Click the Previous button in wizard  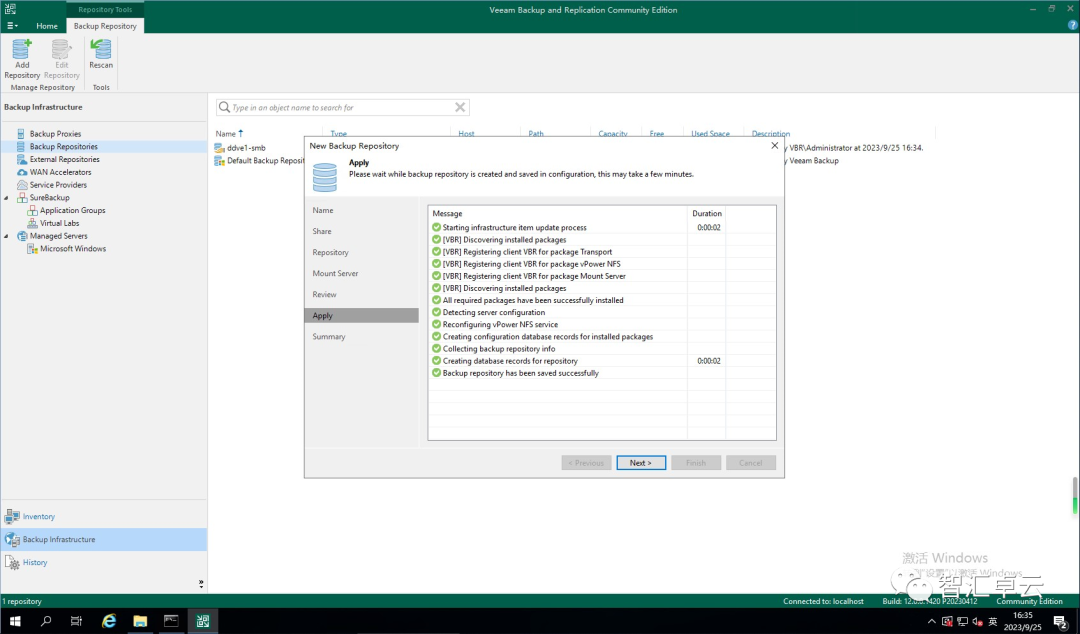coord(586,462)
